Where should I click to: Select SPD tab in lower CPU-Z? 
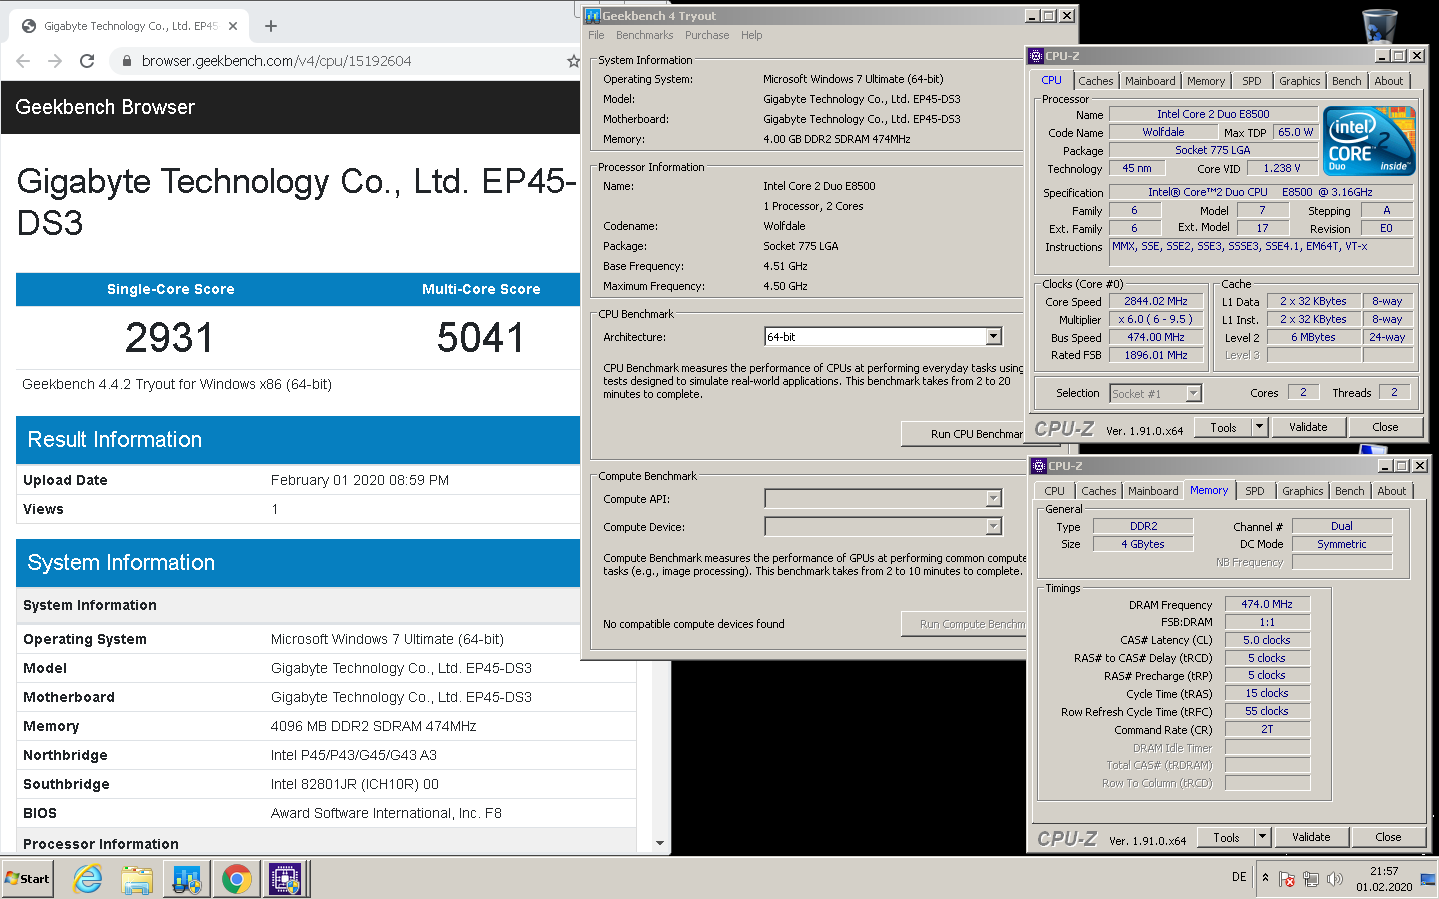pos(1255,491)
